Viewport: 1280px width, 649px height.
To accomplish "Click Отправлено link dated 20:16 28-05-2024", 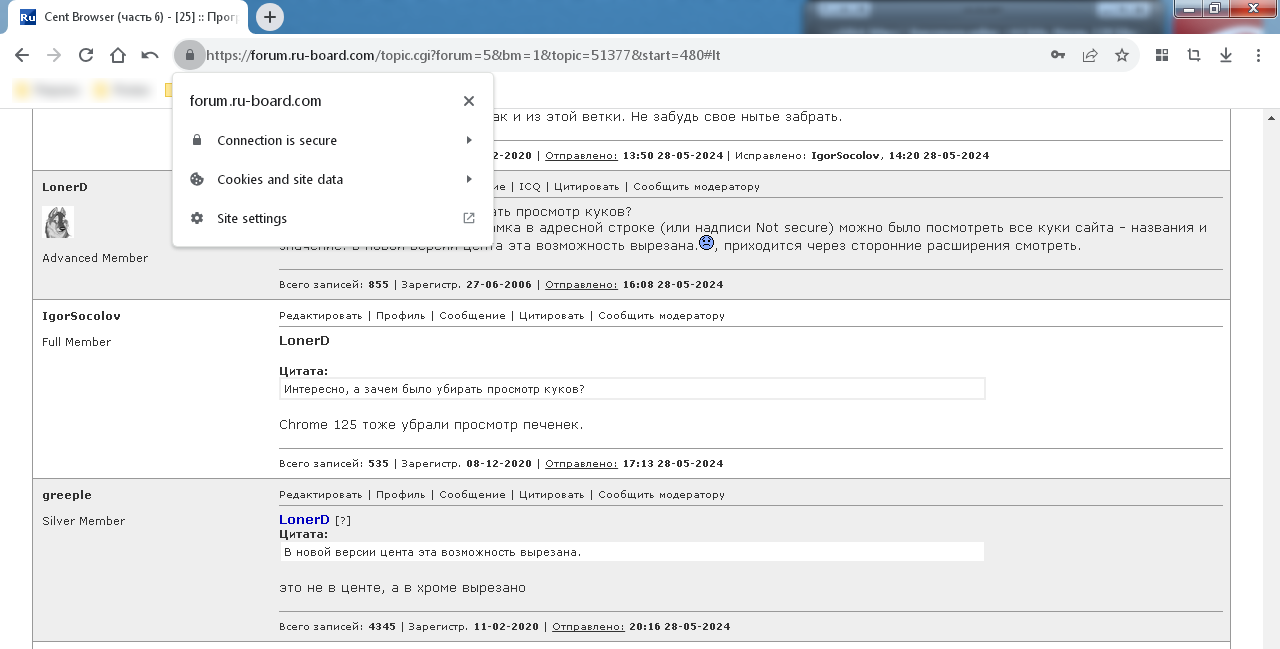I will (x=588, y=626).
